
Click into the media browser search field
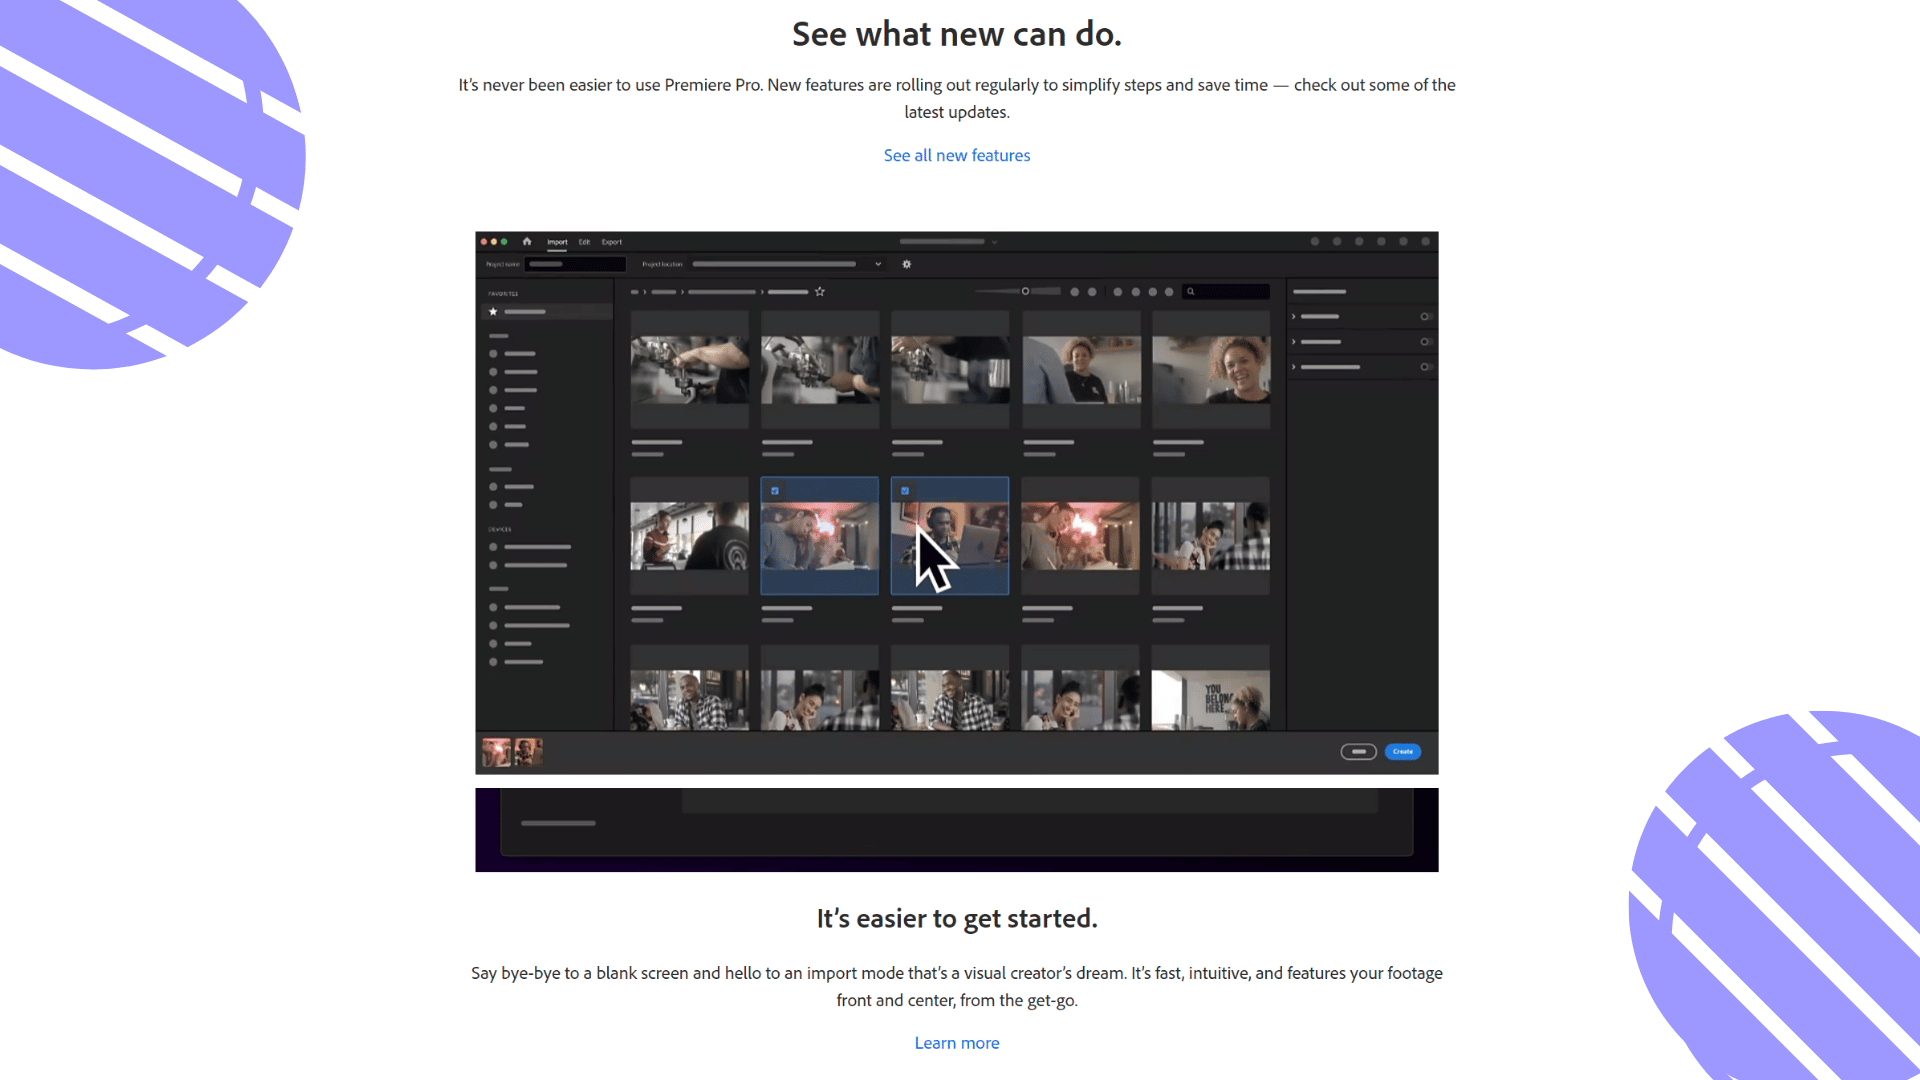tap(1226, 292)
